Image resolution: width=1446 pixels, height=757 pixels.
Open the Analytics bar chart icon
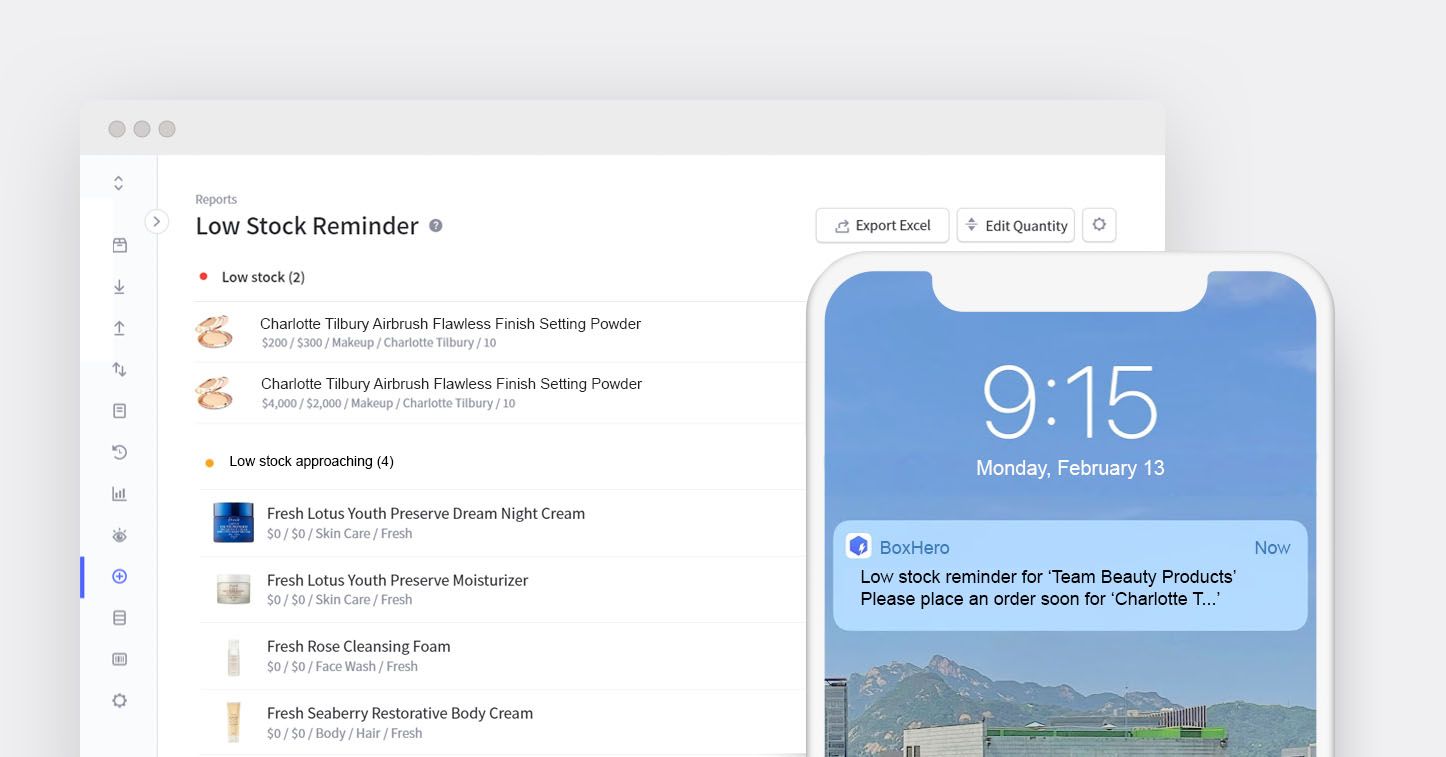(118, 493)
